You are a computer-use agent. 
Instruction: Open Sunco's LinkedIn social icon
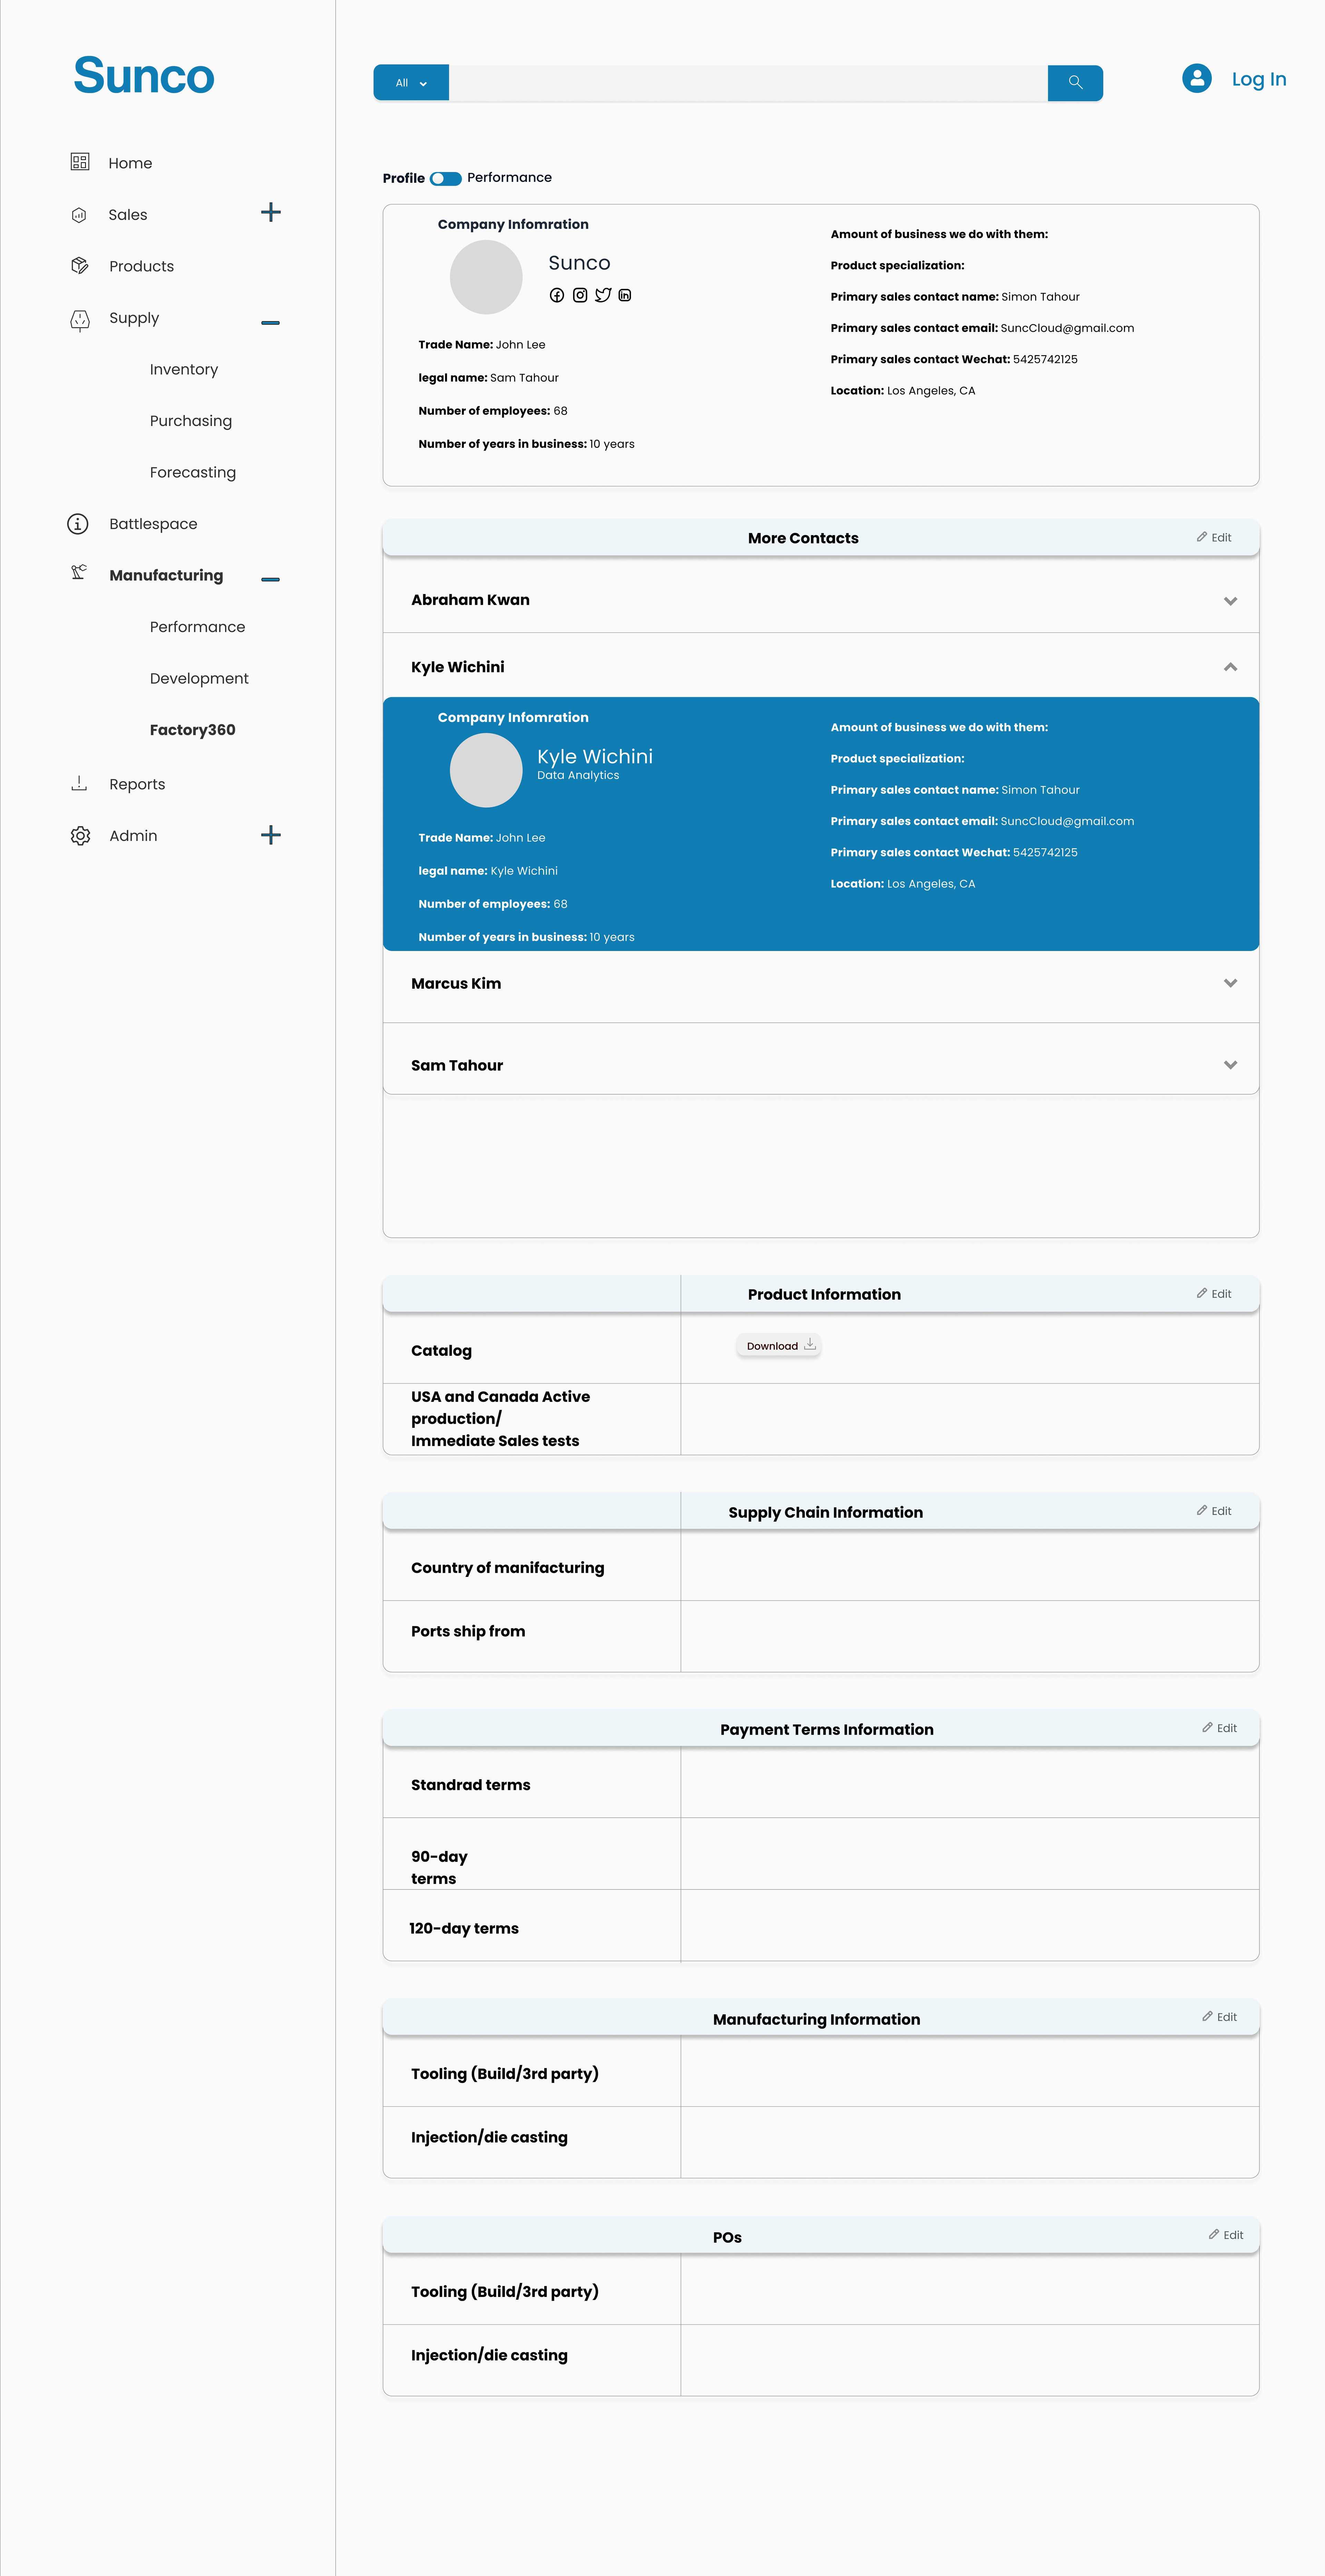[625, 295]
